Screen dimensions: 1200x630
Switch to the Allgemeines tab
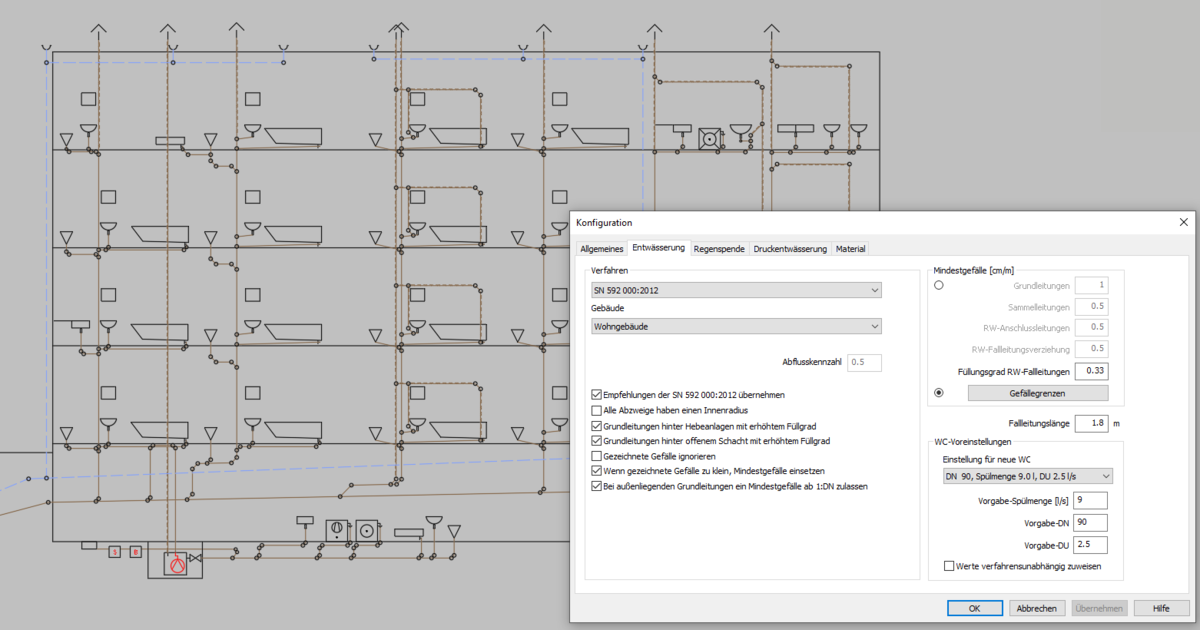[603, 248]
